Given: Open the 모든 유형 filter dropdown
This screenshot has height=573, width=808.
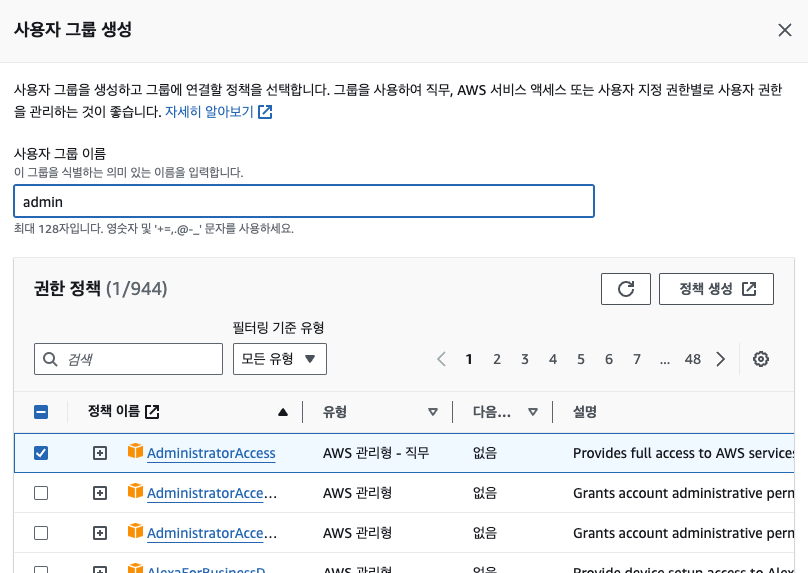Looking at the screenshot, I should click(x=279, y=359).
